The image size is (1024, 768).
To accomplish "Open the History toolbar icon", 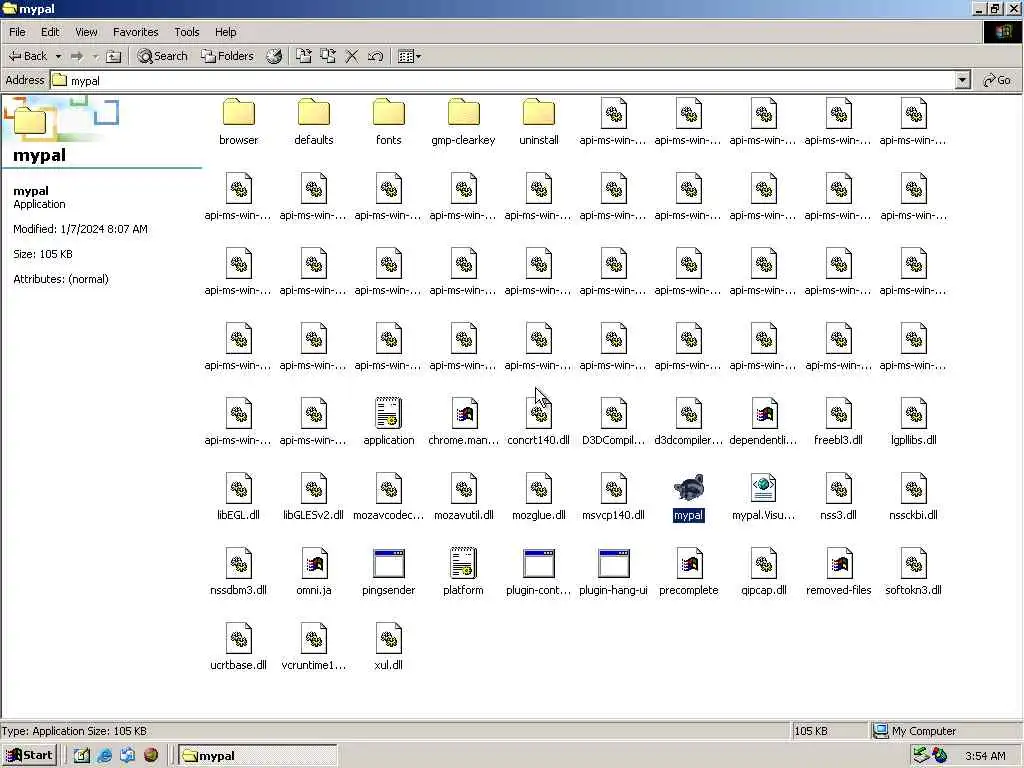I will pyautogui.click(x=274, y=56).
